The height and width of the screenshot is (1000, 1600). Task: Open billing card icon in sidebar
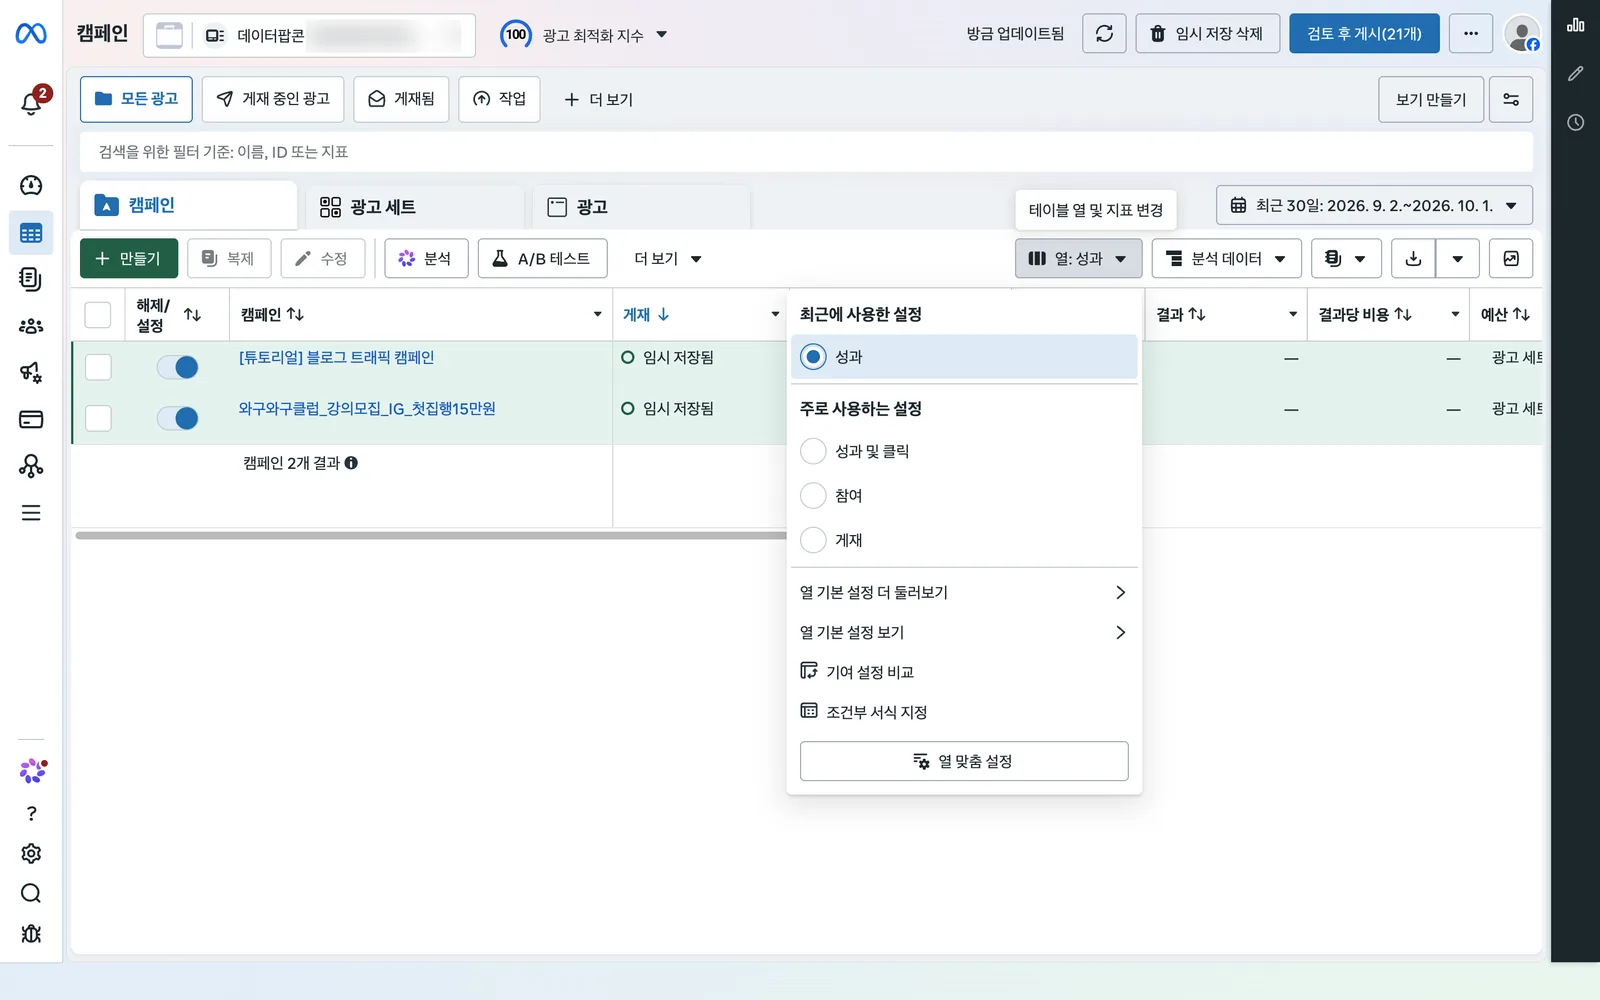(31, 419)
